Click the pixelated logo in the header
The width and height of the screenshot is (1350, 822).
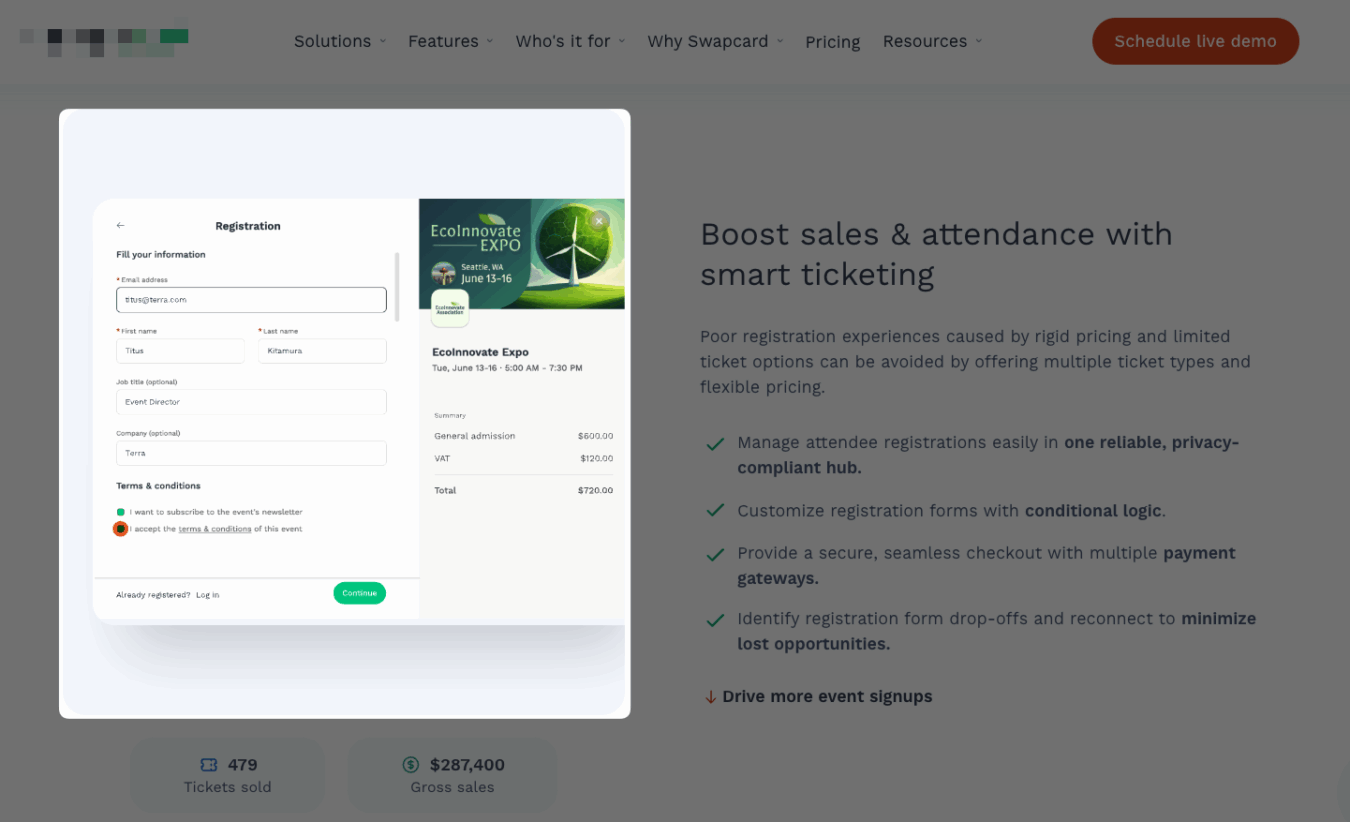pos(104,40)
